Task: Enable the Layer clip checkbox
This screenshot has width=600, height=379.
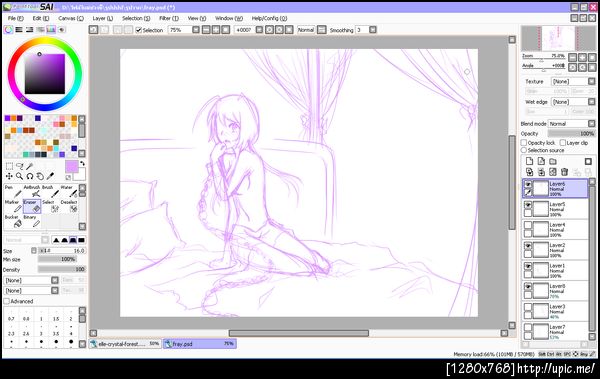Action: pos(562,142)
